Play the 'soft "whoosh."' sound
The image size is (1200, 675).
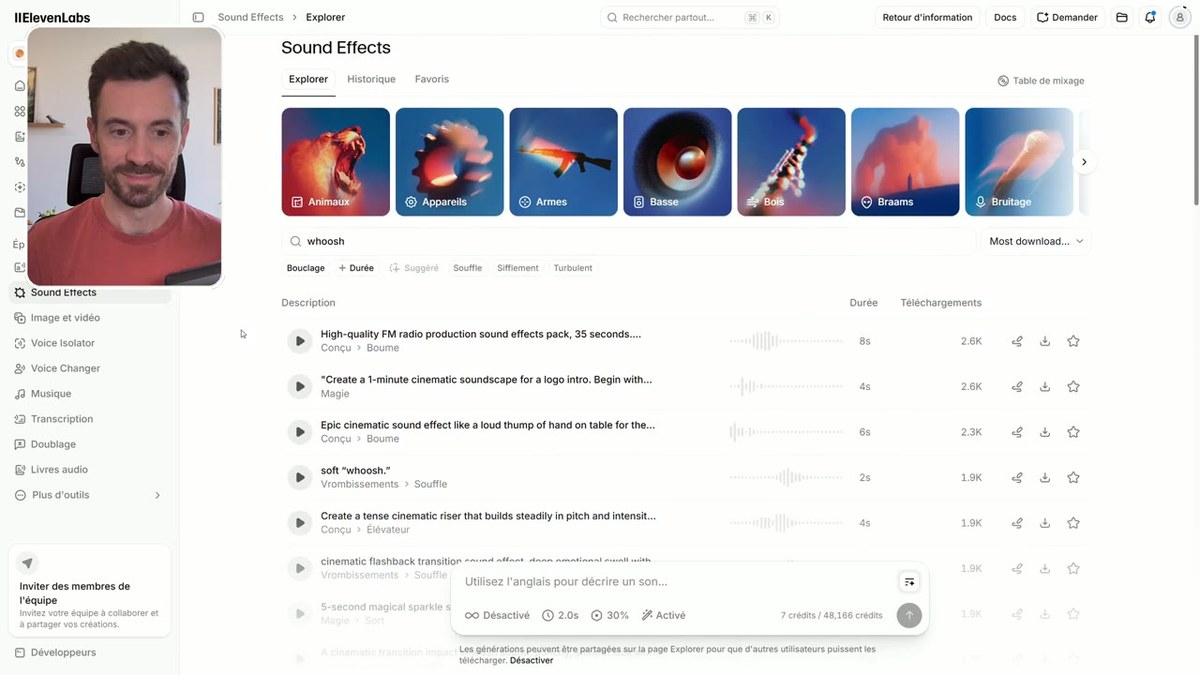(x=299, y=478)
